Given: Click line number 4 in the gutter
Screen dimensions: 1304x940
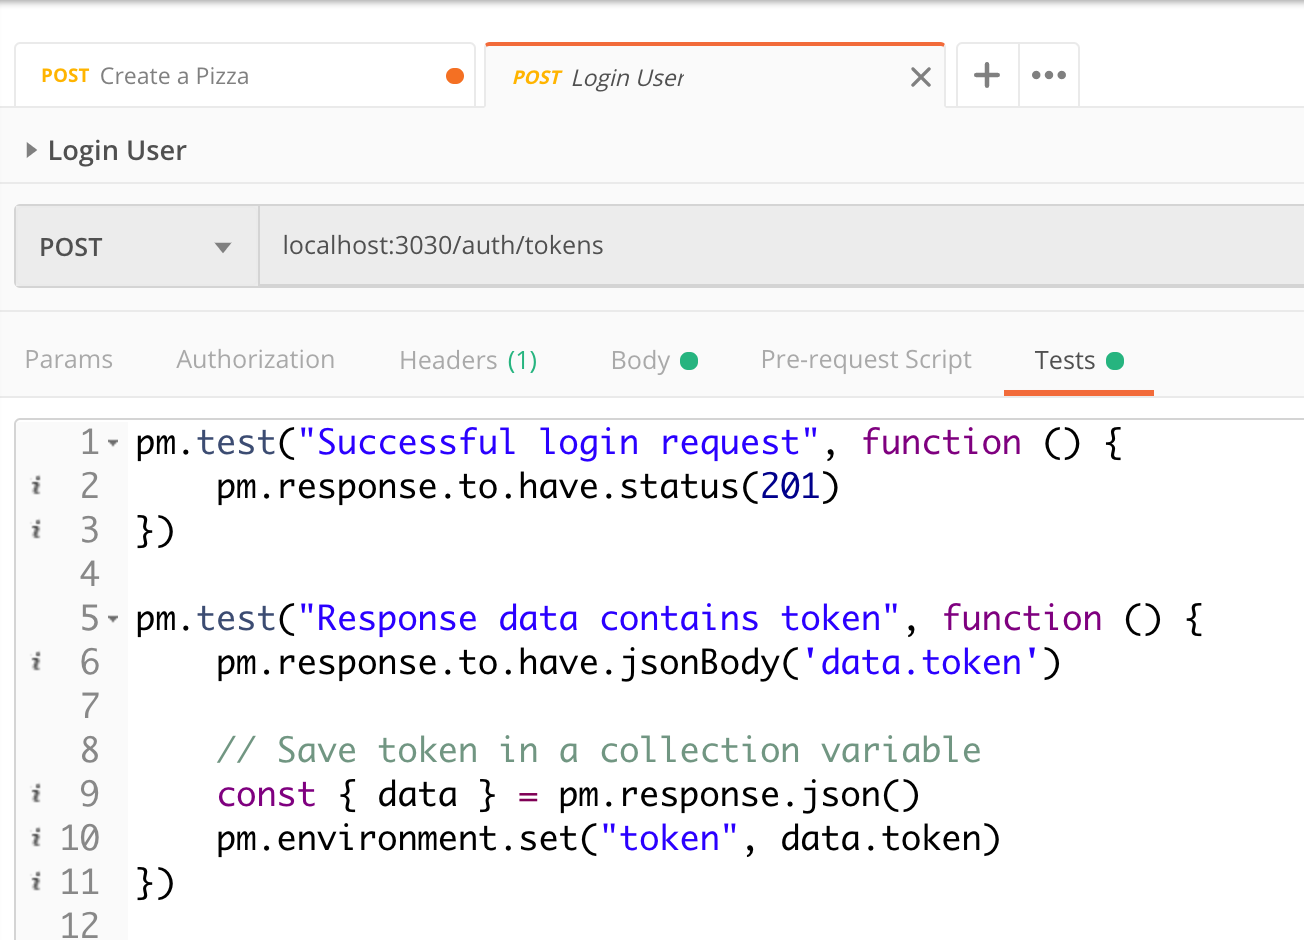Looking at the screenshot, I should (90, 574).
